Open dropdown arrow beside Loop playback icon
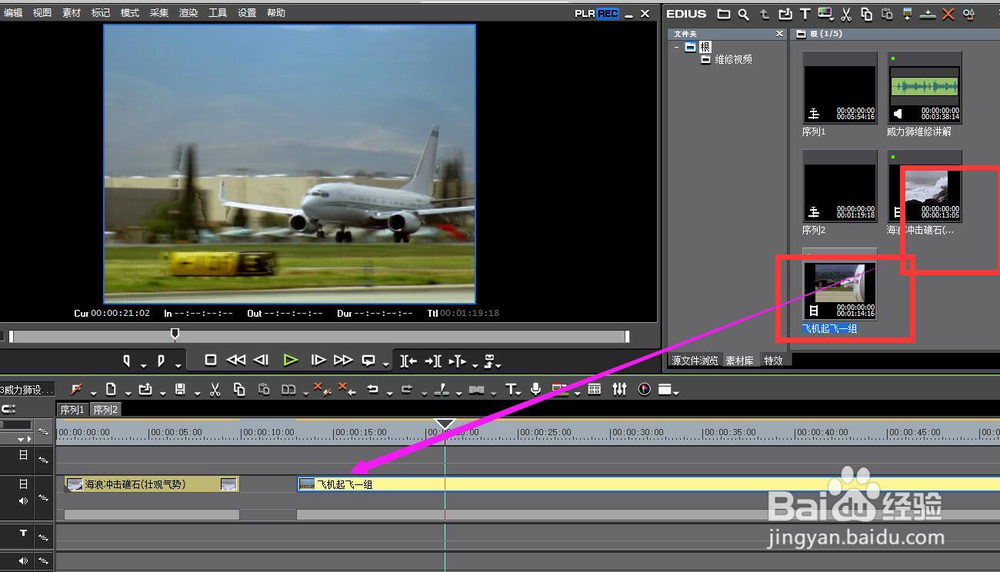1000x572 pixels. (386, 365)
